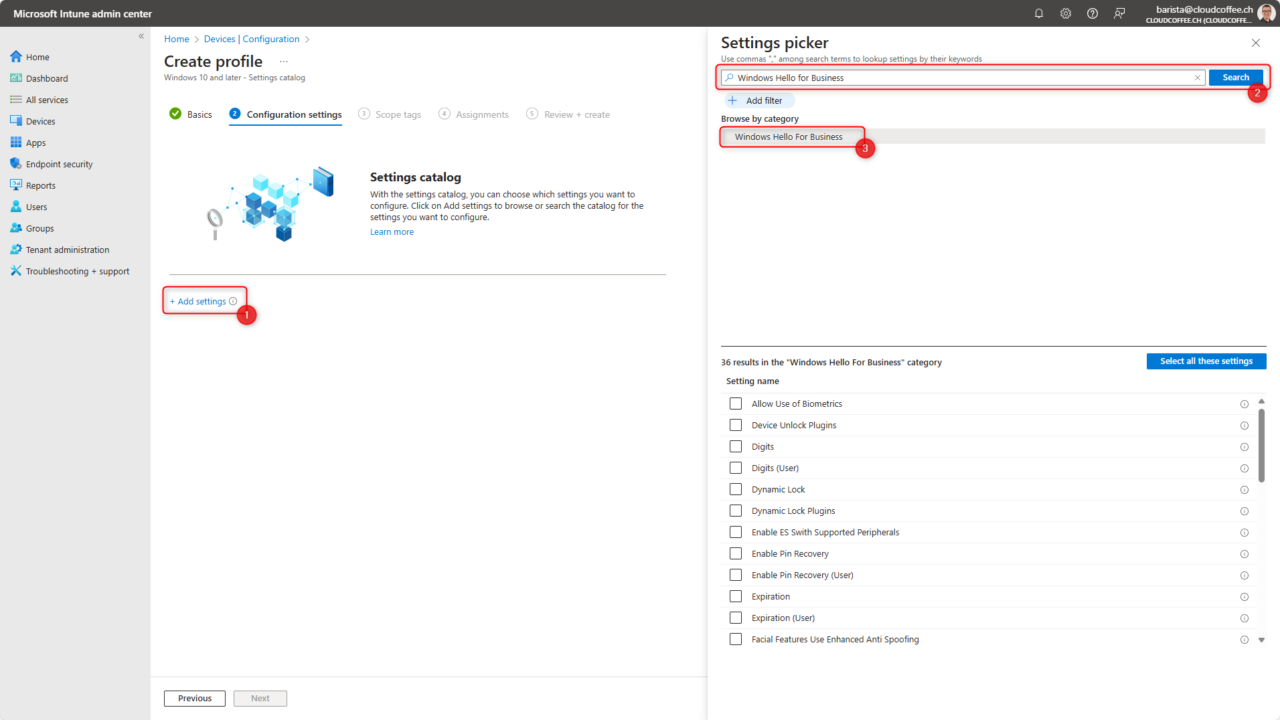Open the portal settings gear

tap(1065, 13)
